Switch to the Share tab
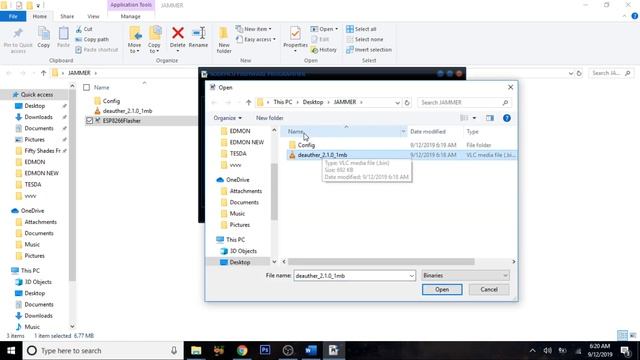Viewport: 640px width, 360px height. point(67,16)
